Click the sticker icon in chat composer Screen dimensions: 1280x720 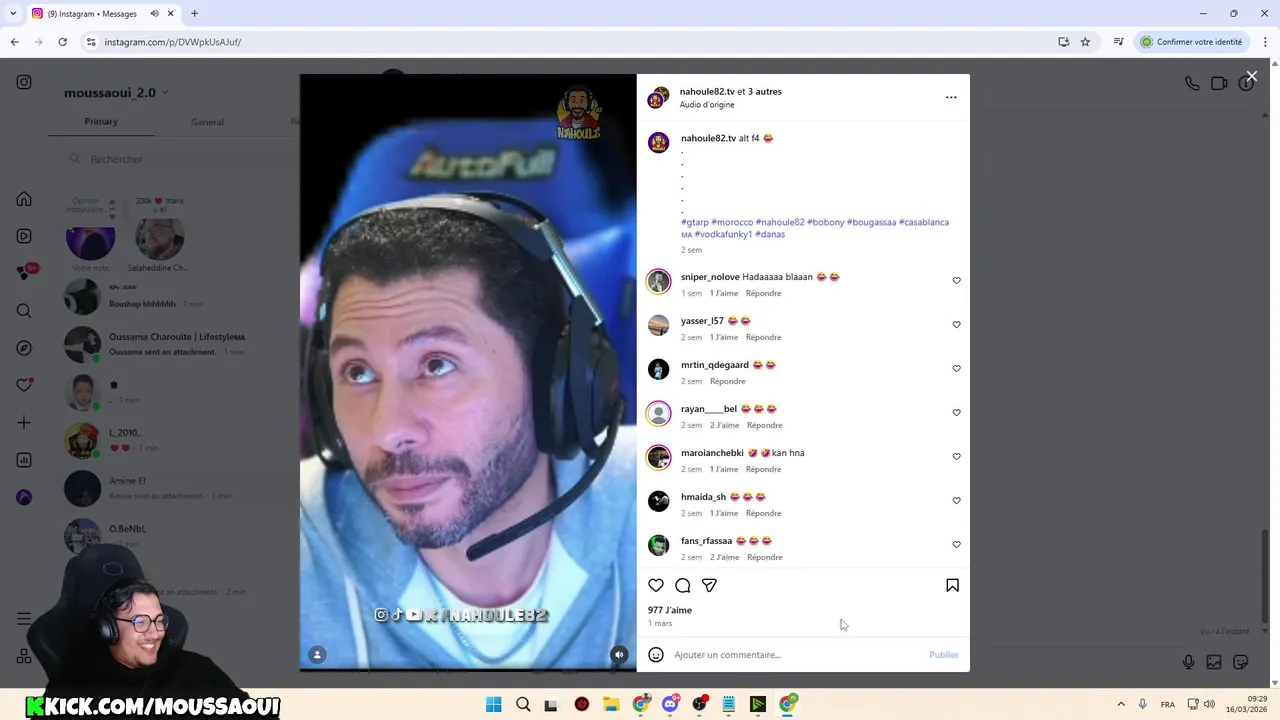(1241, 662)
